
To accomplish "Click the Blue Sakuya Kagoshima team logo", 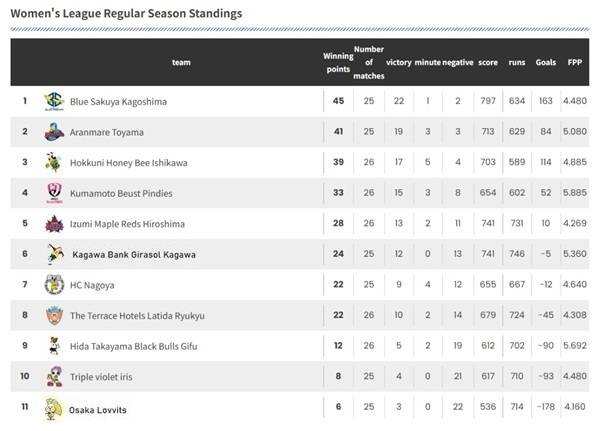I will 54,101.
